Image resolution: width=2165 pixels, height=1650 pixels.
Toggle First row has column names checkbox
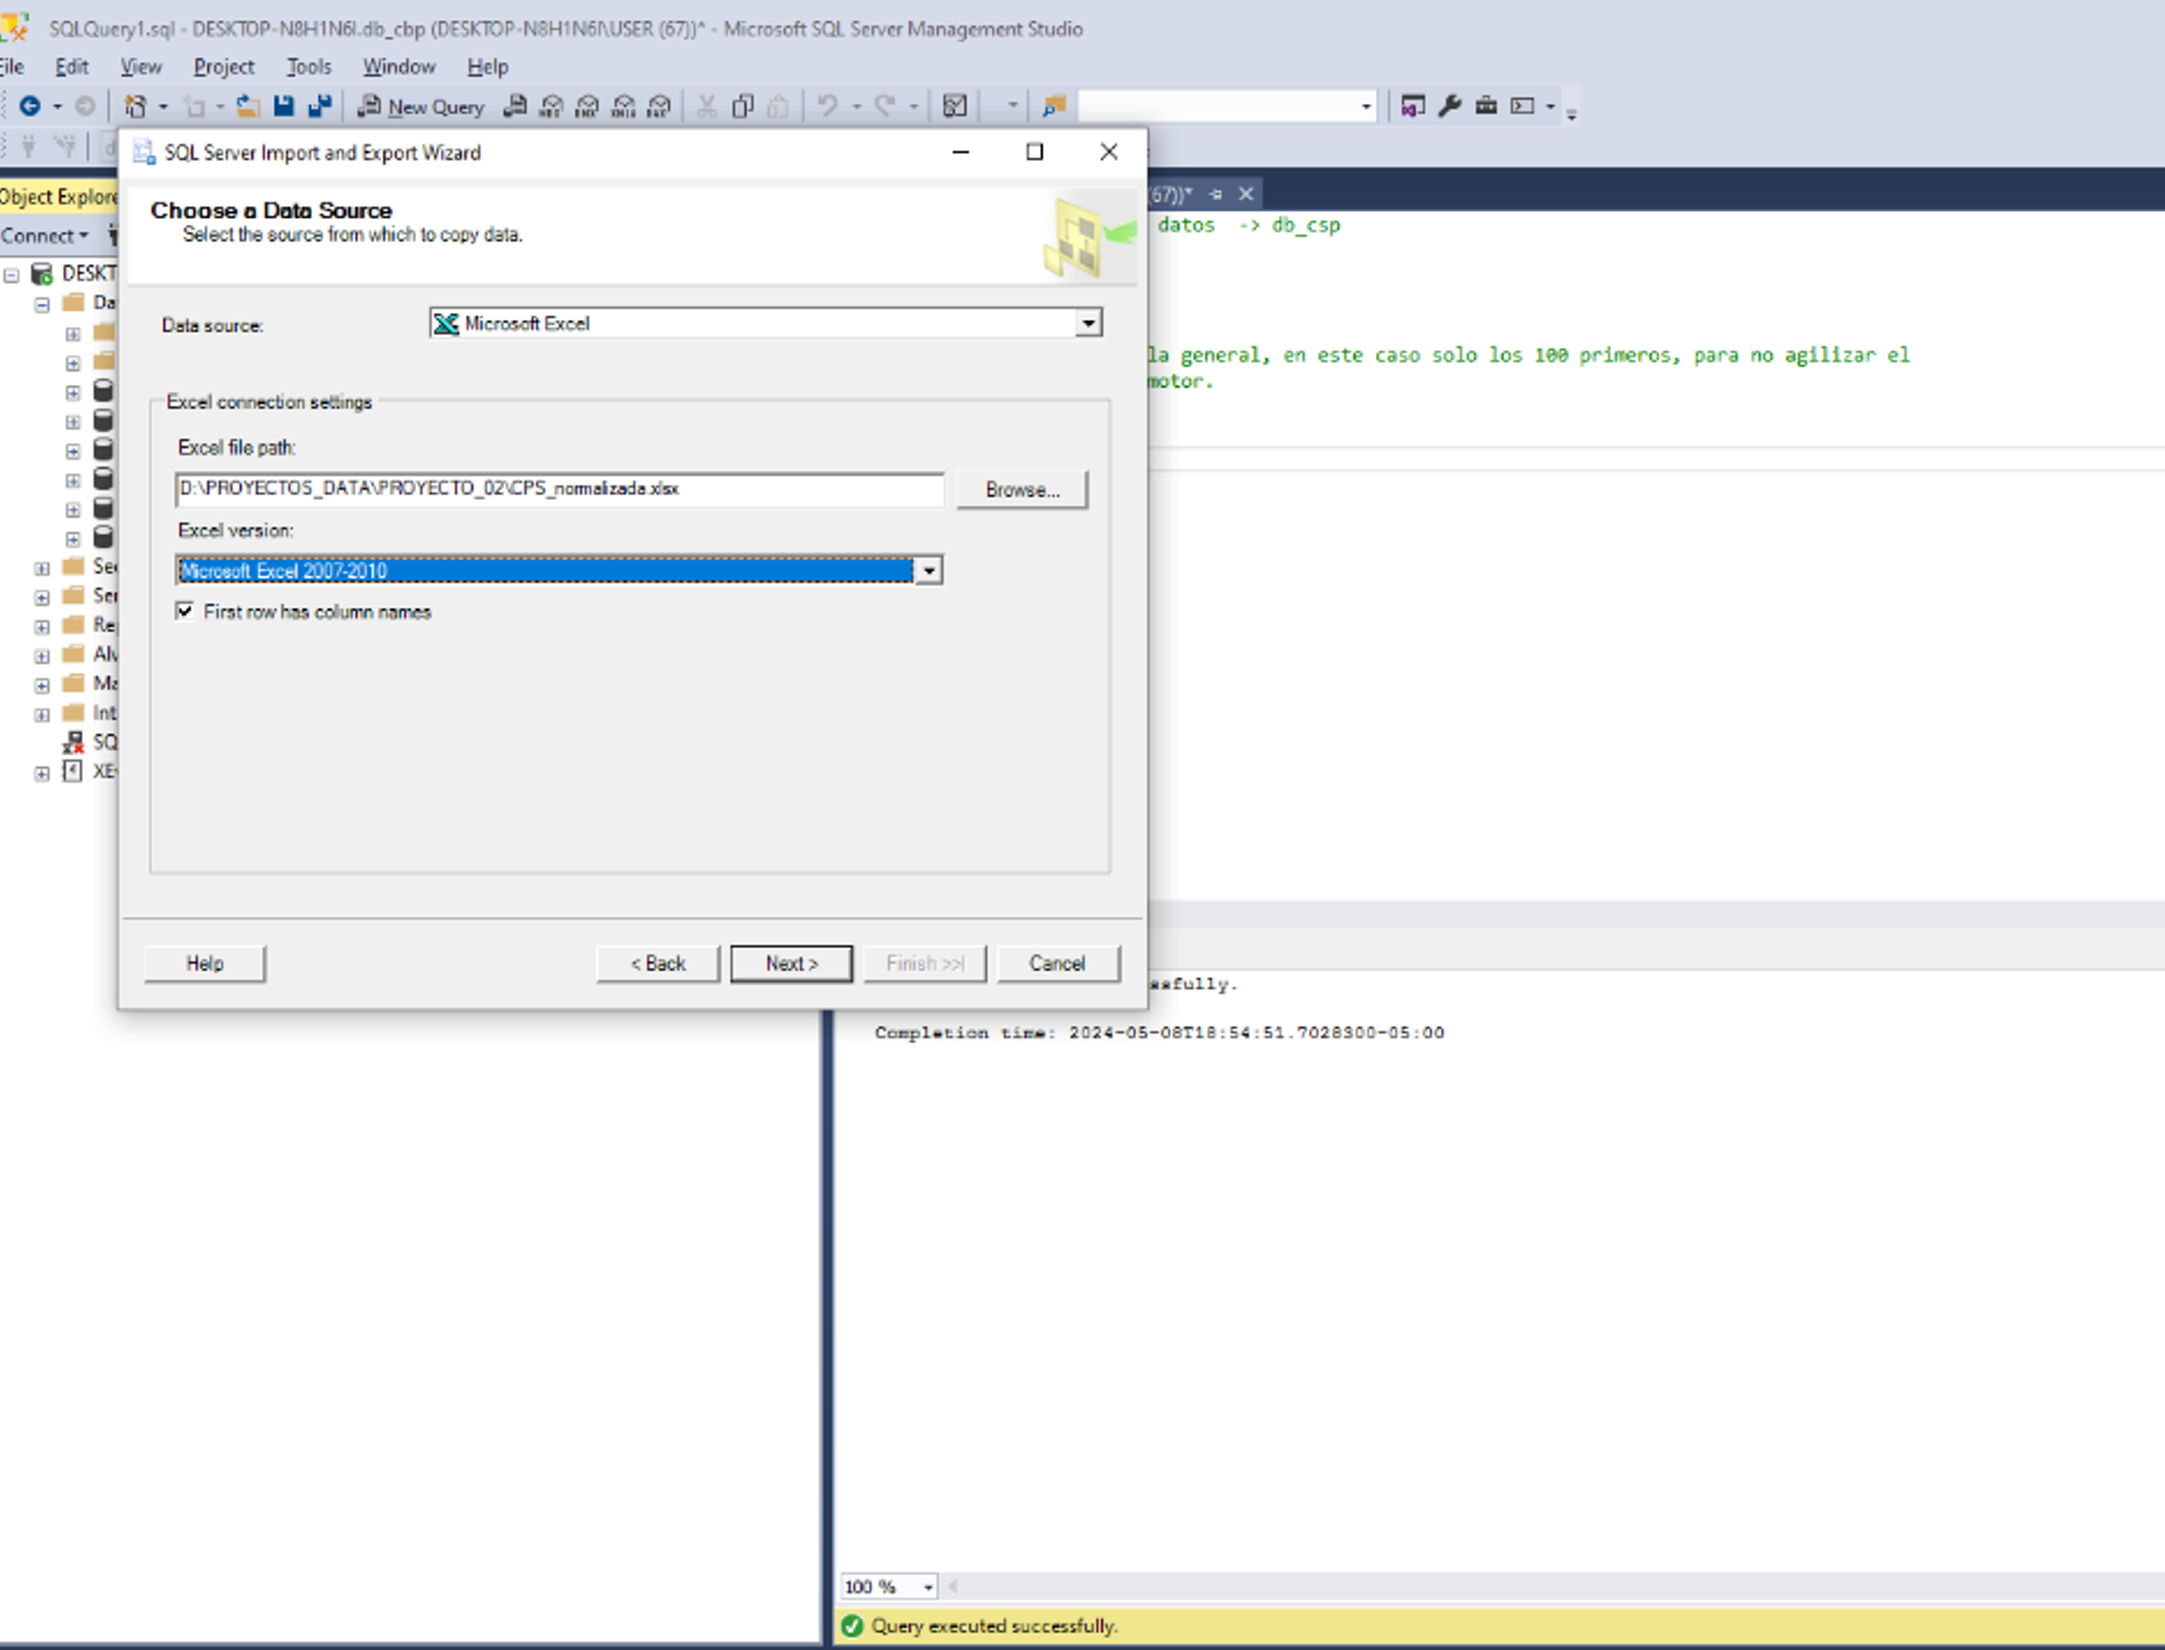(185, 611)
